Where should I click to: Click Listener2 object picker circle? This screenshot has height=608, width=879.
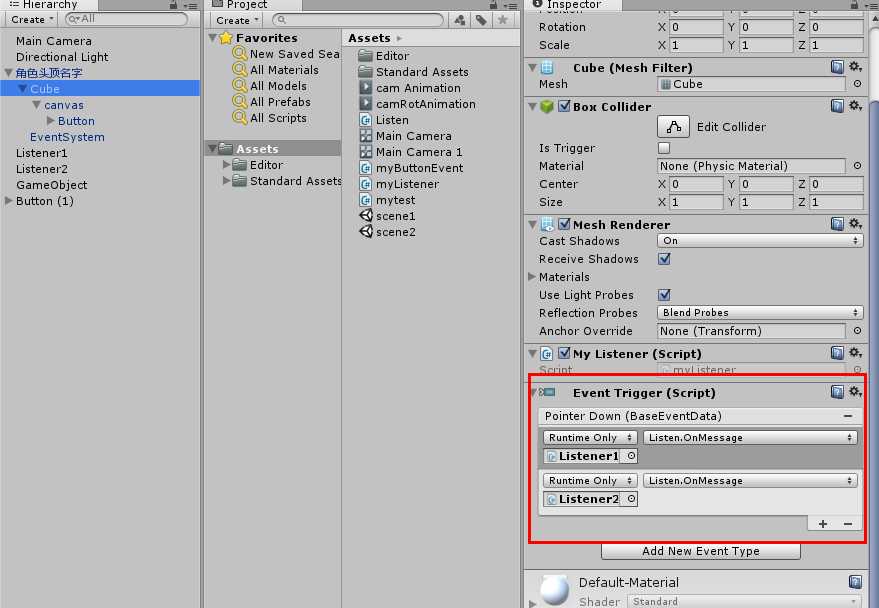coord(631,499)
